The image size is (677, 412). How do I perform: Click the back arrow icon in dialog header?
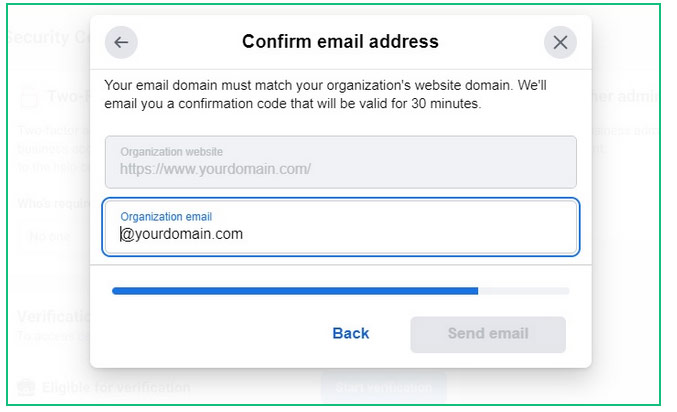[x=121, y=42]
